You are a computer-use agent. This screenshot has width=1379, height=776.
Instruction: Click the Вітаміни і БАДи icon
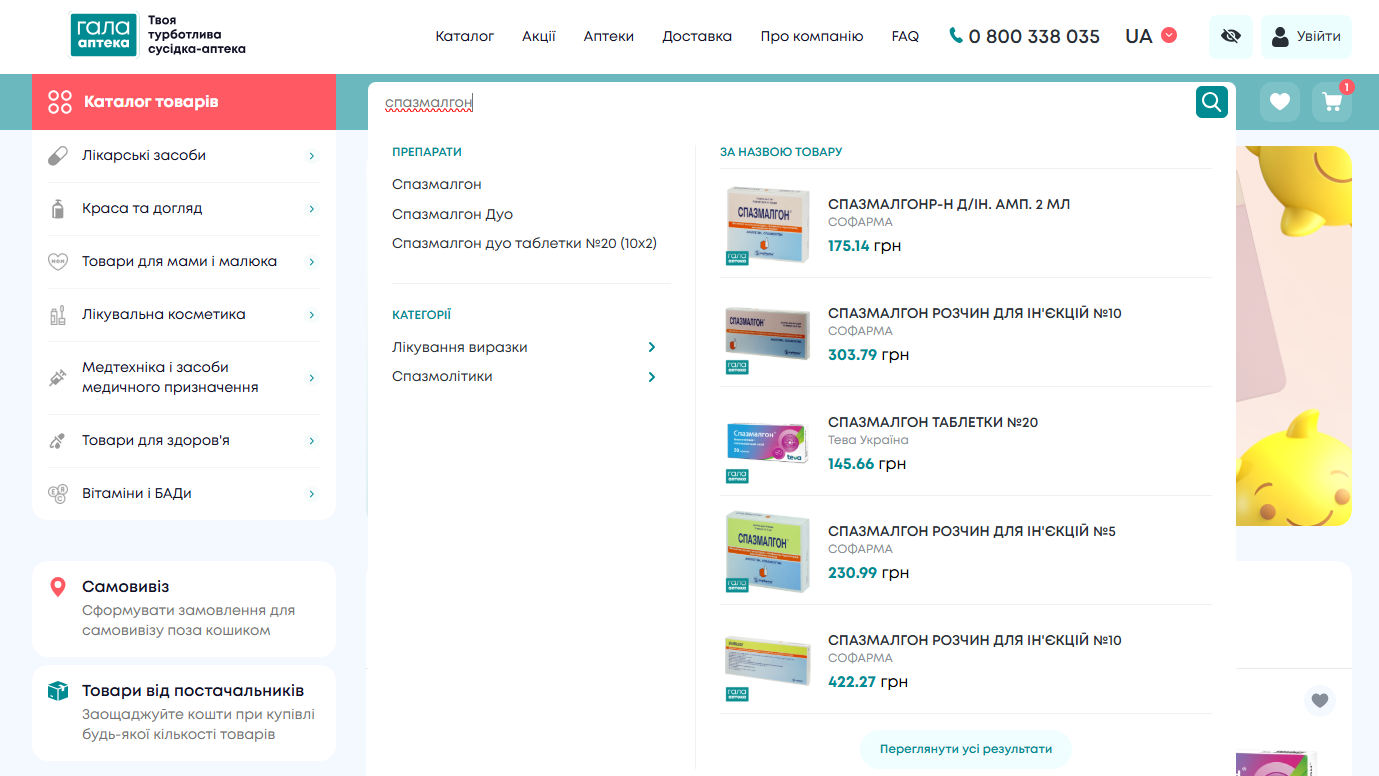click(x=58, y=494)
